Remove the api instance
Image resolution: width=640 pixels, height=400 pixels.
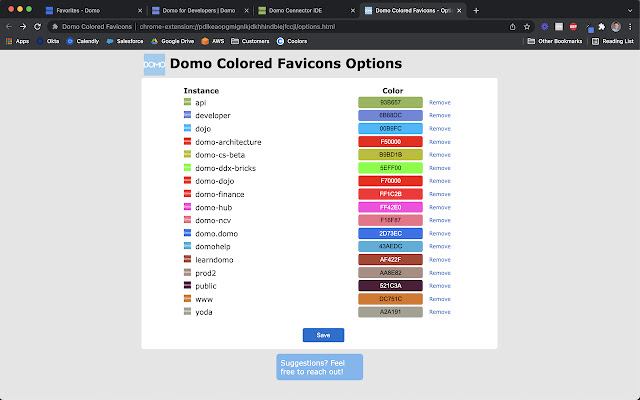point(440,102)
